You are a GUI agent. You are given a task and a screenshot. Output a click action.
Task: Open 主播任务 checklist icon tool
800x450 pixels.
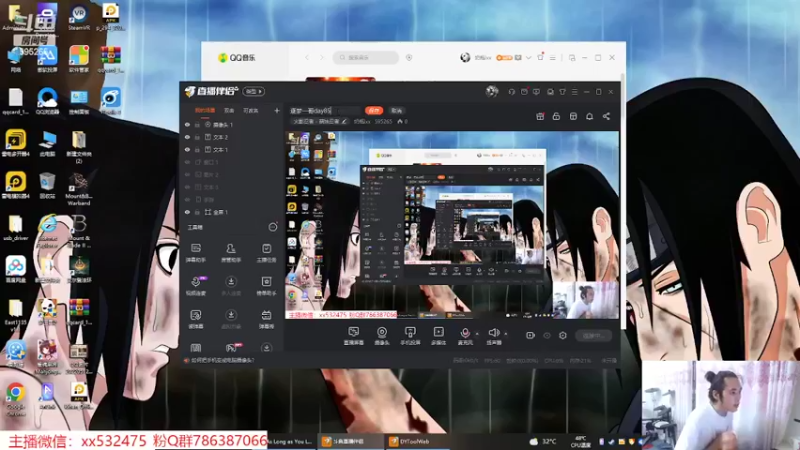point(266,253)
